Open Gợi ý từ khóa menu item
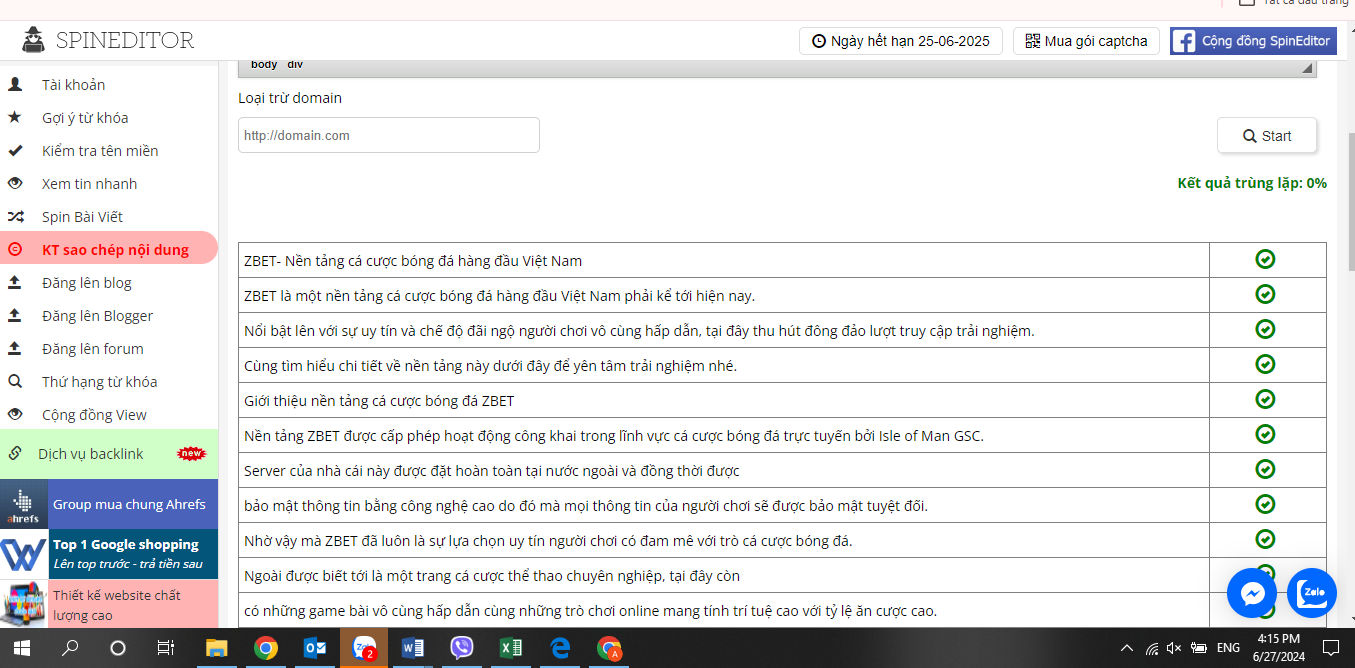The image size is (1355, 668). click(85, 118)
